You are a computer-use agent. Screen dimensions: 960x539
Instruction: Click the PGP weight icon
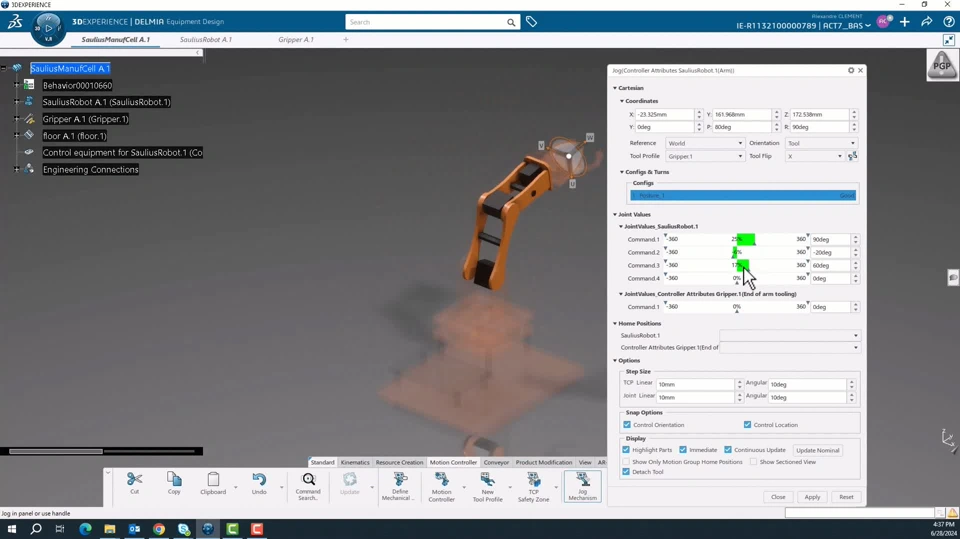pos(942,64)
